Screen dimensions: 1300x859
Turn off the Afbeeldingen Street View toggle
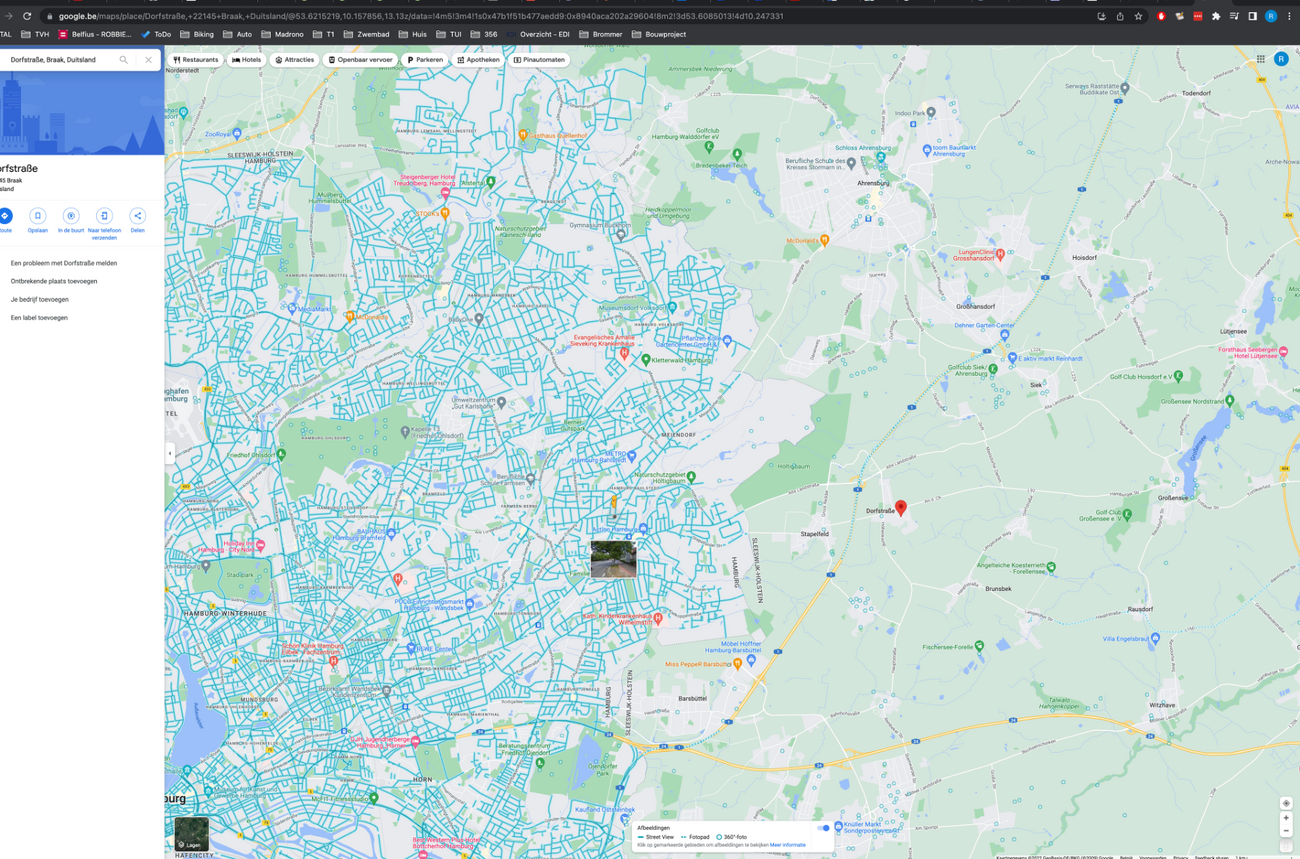824,828
